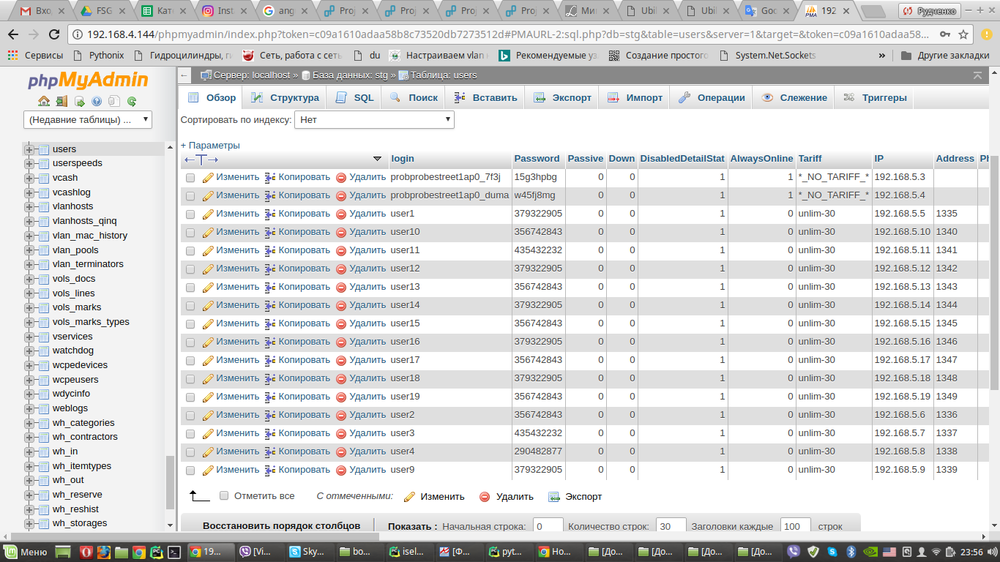Click sidebar table list vertical scrollbar
The width and height of the screenshot is (1000, 562).
click(x=170, y=482)
